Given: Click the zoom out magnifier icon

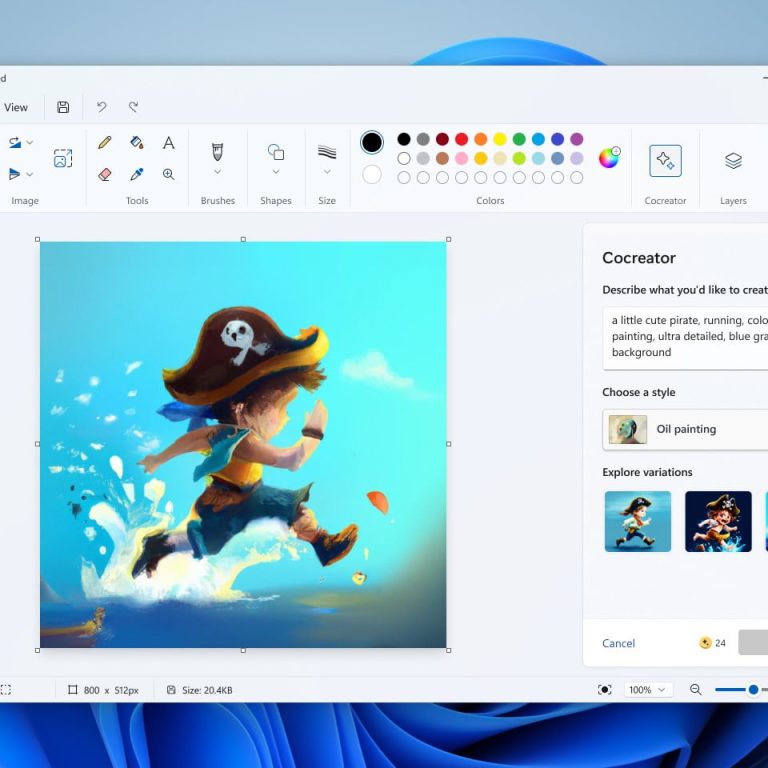Looking at the screenshot, I should [x=696, y=690].
